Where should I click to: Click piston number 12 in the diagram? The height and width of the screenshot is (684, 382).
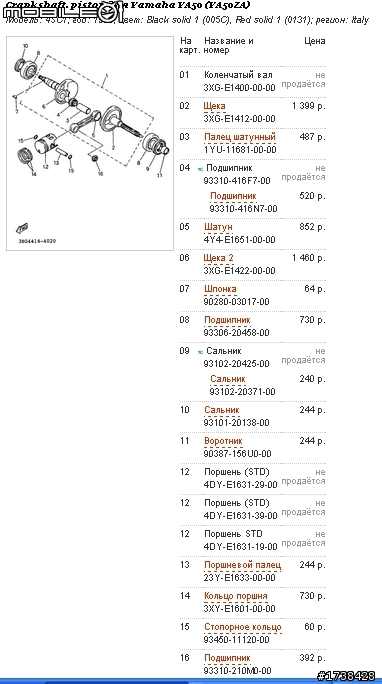45,166
